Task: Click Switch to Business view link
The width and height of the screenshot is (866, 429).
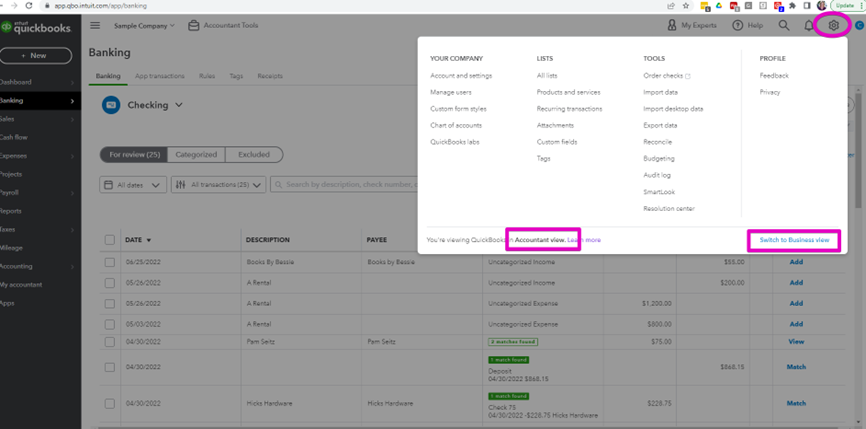Action: (794, 240)
